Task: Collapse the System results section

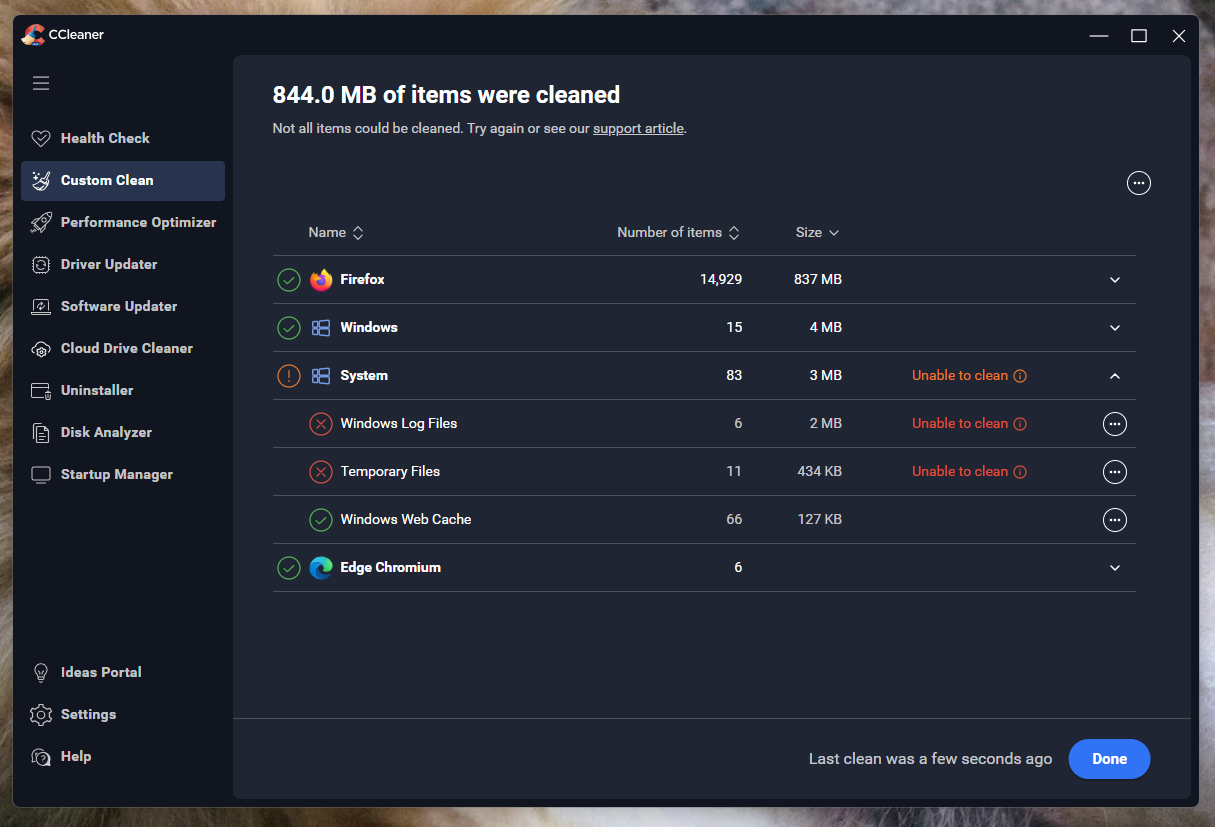Action: 1115,376
